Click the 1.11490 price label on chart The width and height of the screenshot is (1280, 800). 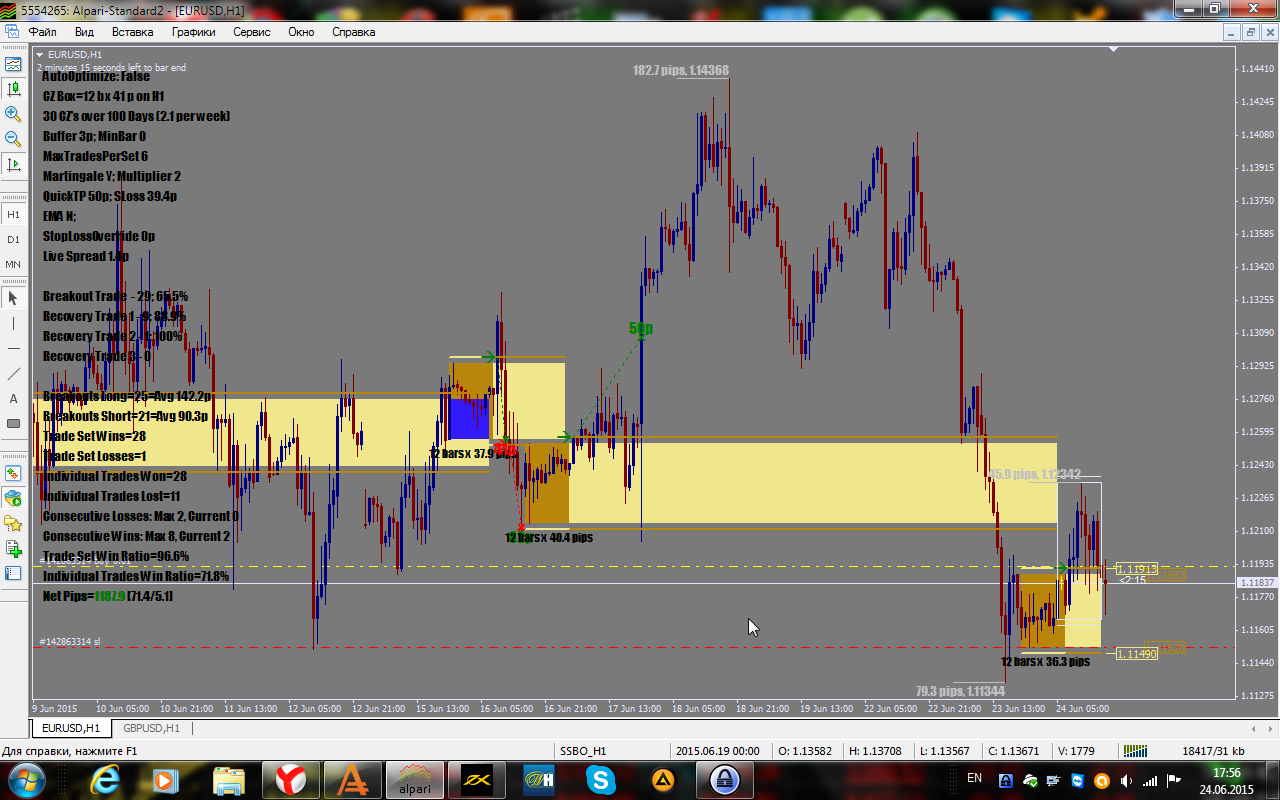[1136, 654]
